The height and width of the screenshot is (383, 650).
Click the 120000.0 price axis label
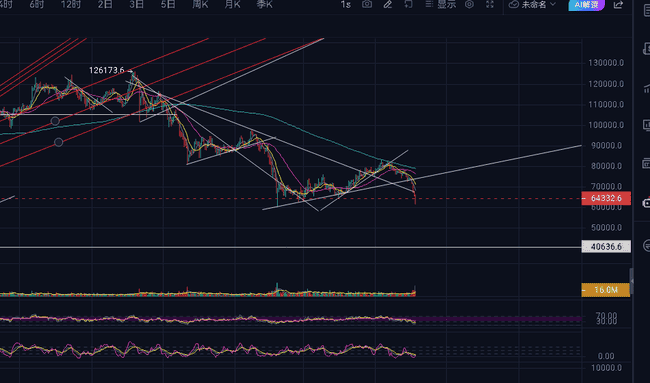(606, 84)
